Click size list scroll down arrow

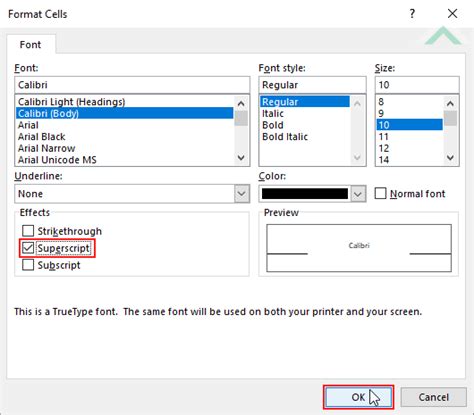click(450, 158)
